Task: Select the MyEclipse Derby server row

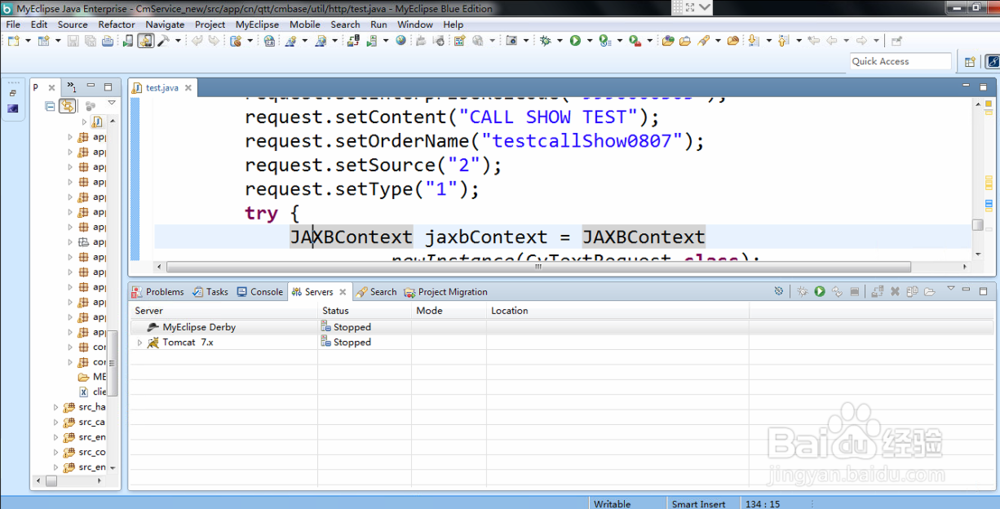Action: [x=564, y=327]
